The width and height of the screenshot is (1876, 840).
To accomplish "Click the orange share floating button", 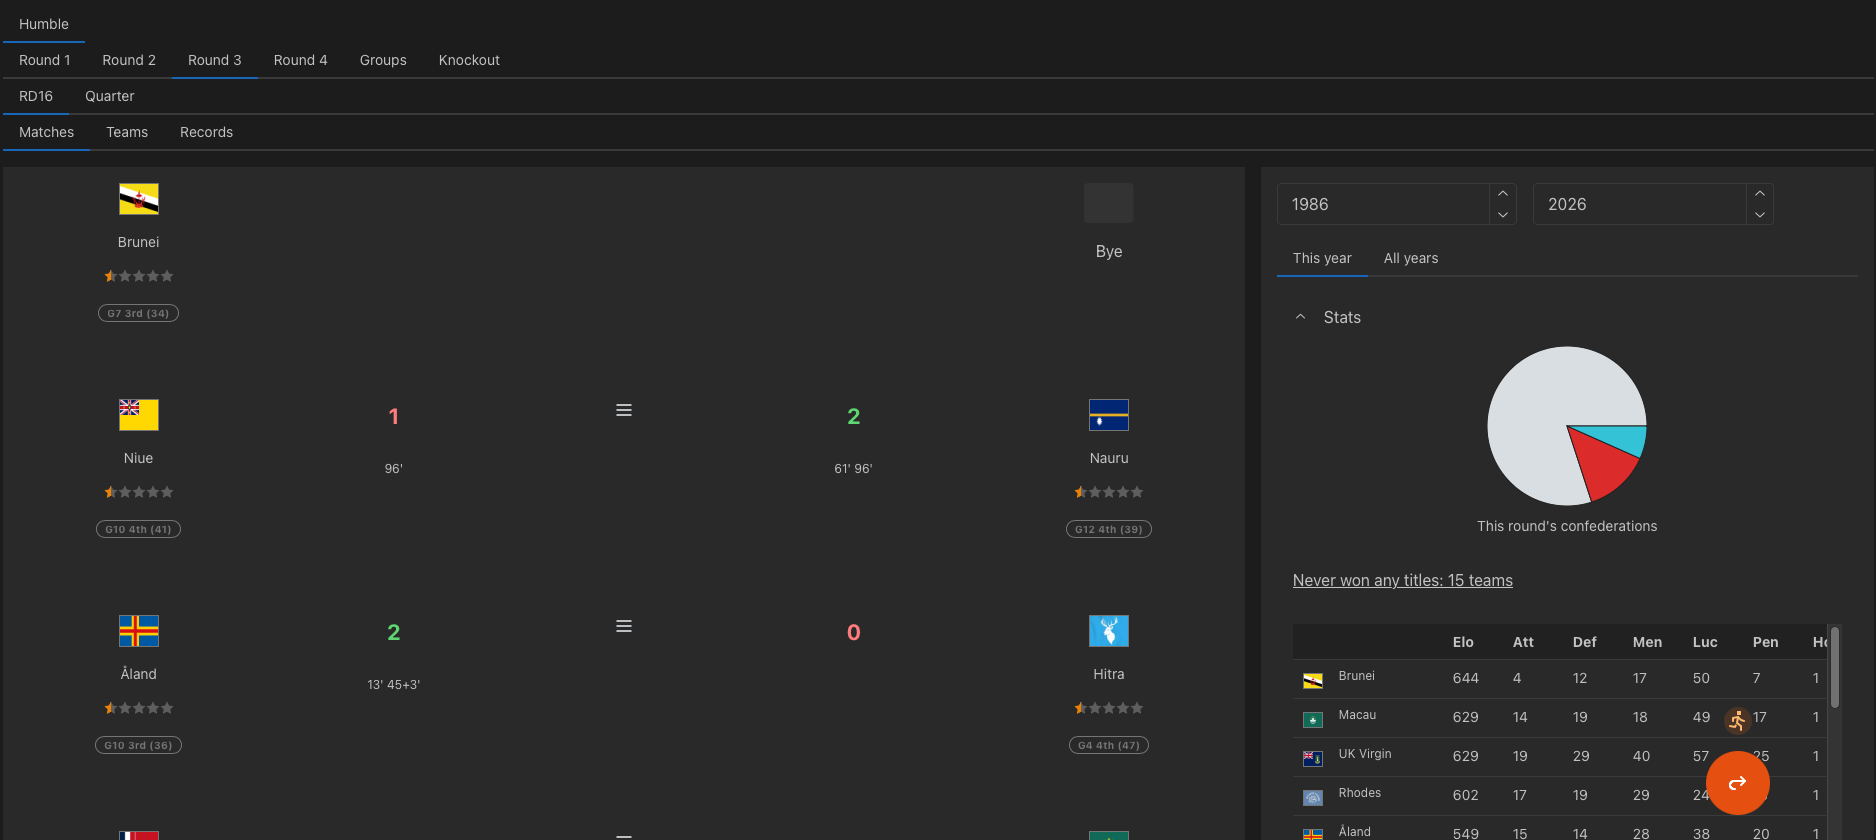I will (x=1737, y=783).
